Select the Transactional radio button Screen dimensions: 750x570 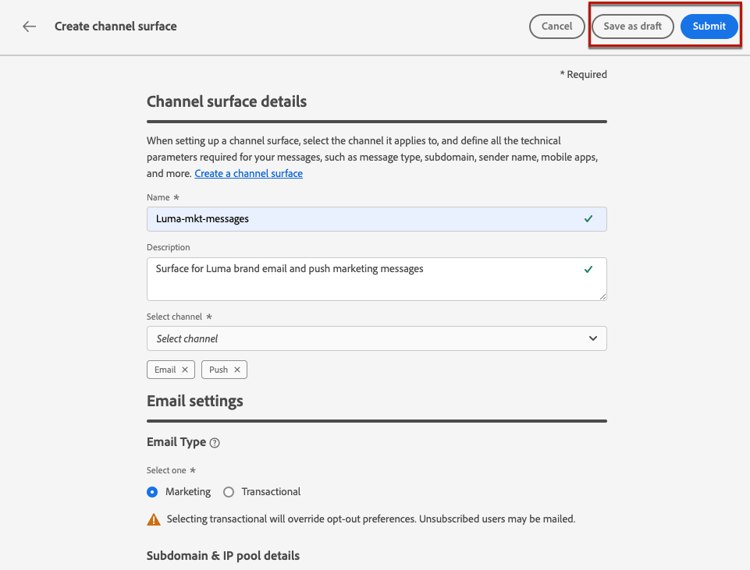click(x=229, y=492)
